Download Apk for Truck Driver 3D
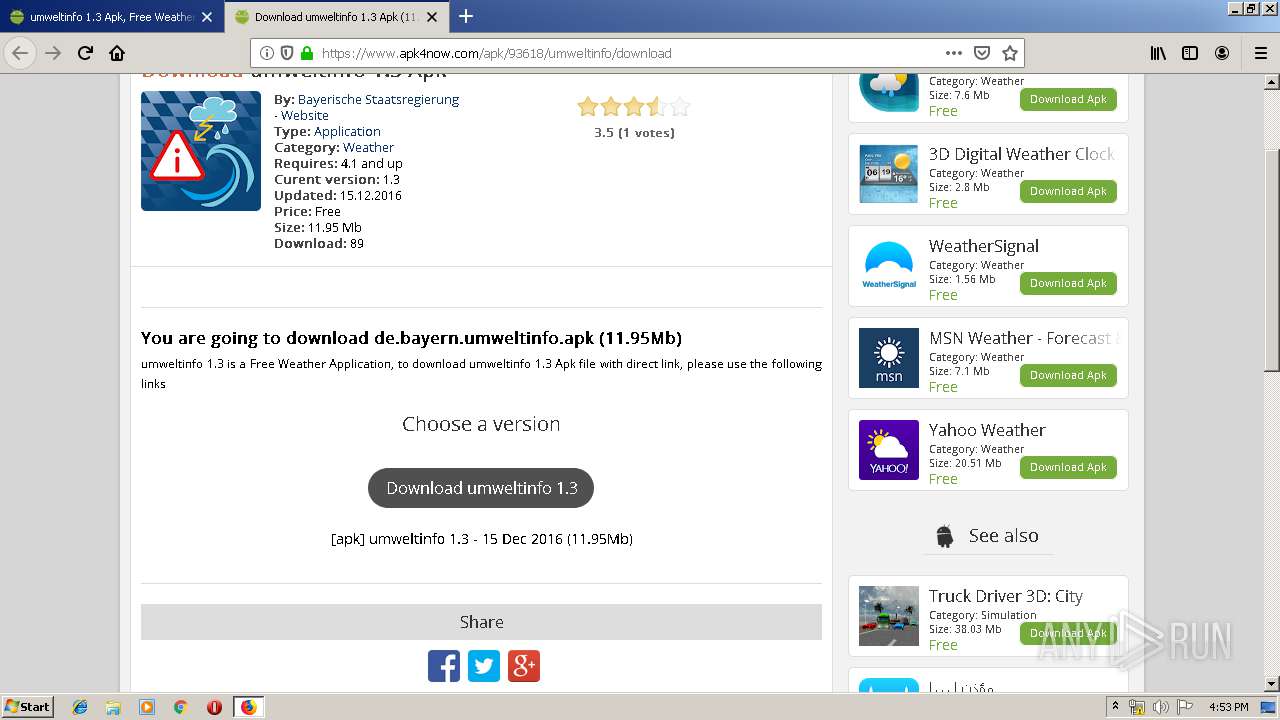 (x=1068, y=633)
